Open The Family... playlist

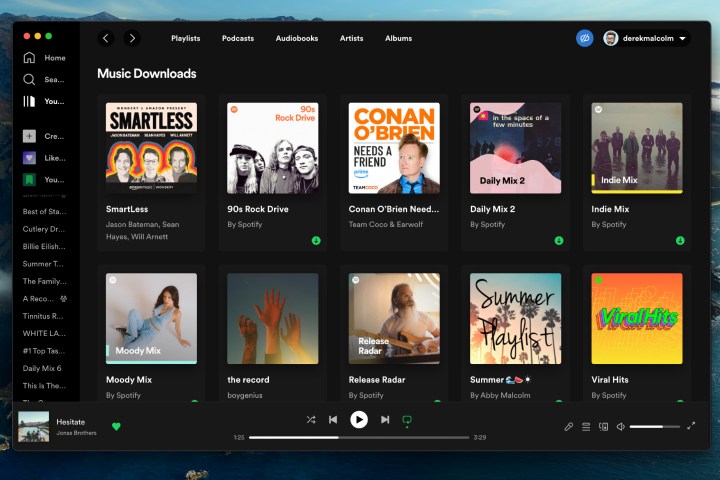click(45, 281)
